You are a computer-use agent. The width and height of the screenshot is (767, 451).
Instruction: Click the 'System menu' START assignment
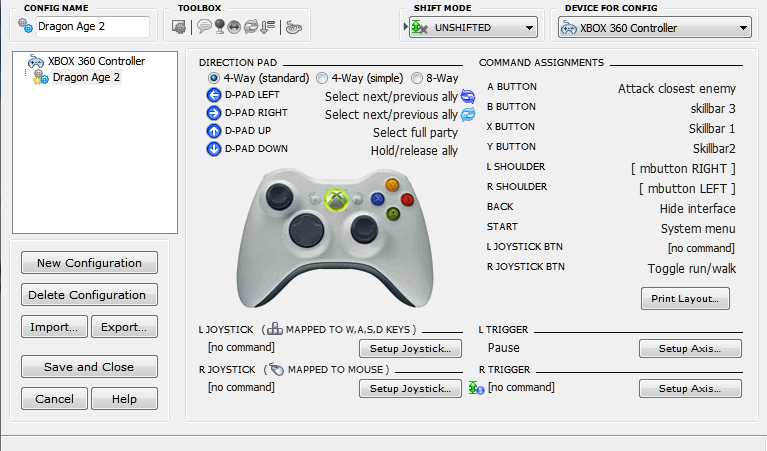698,229
